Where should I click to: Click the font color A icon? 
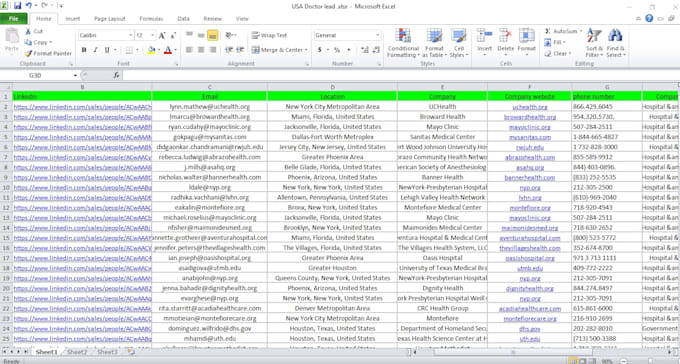168,50
